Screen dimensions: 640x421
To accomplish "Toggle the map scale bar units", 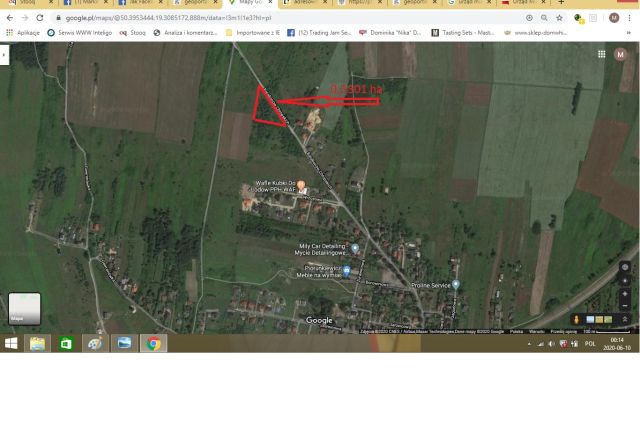I will pos(609,332).
